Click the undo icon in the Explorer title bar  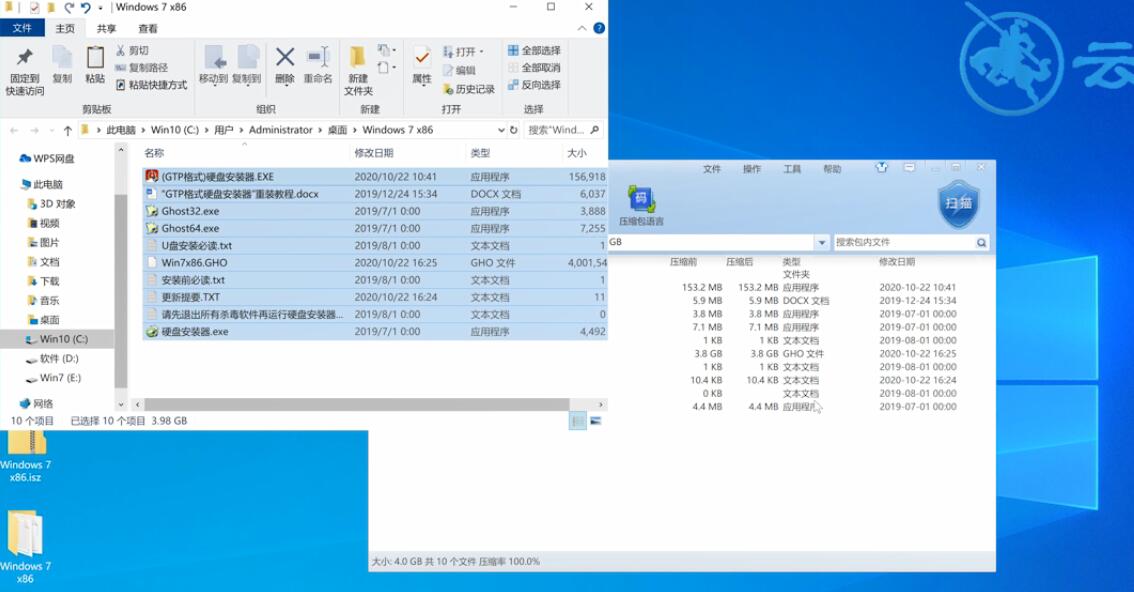click(85, 7)
